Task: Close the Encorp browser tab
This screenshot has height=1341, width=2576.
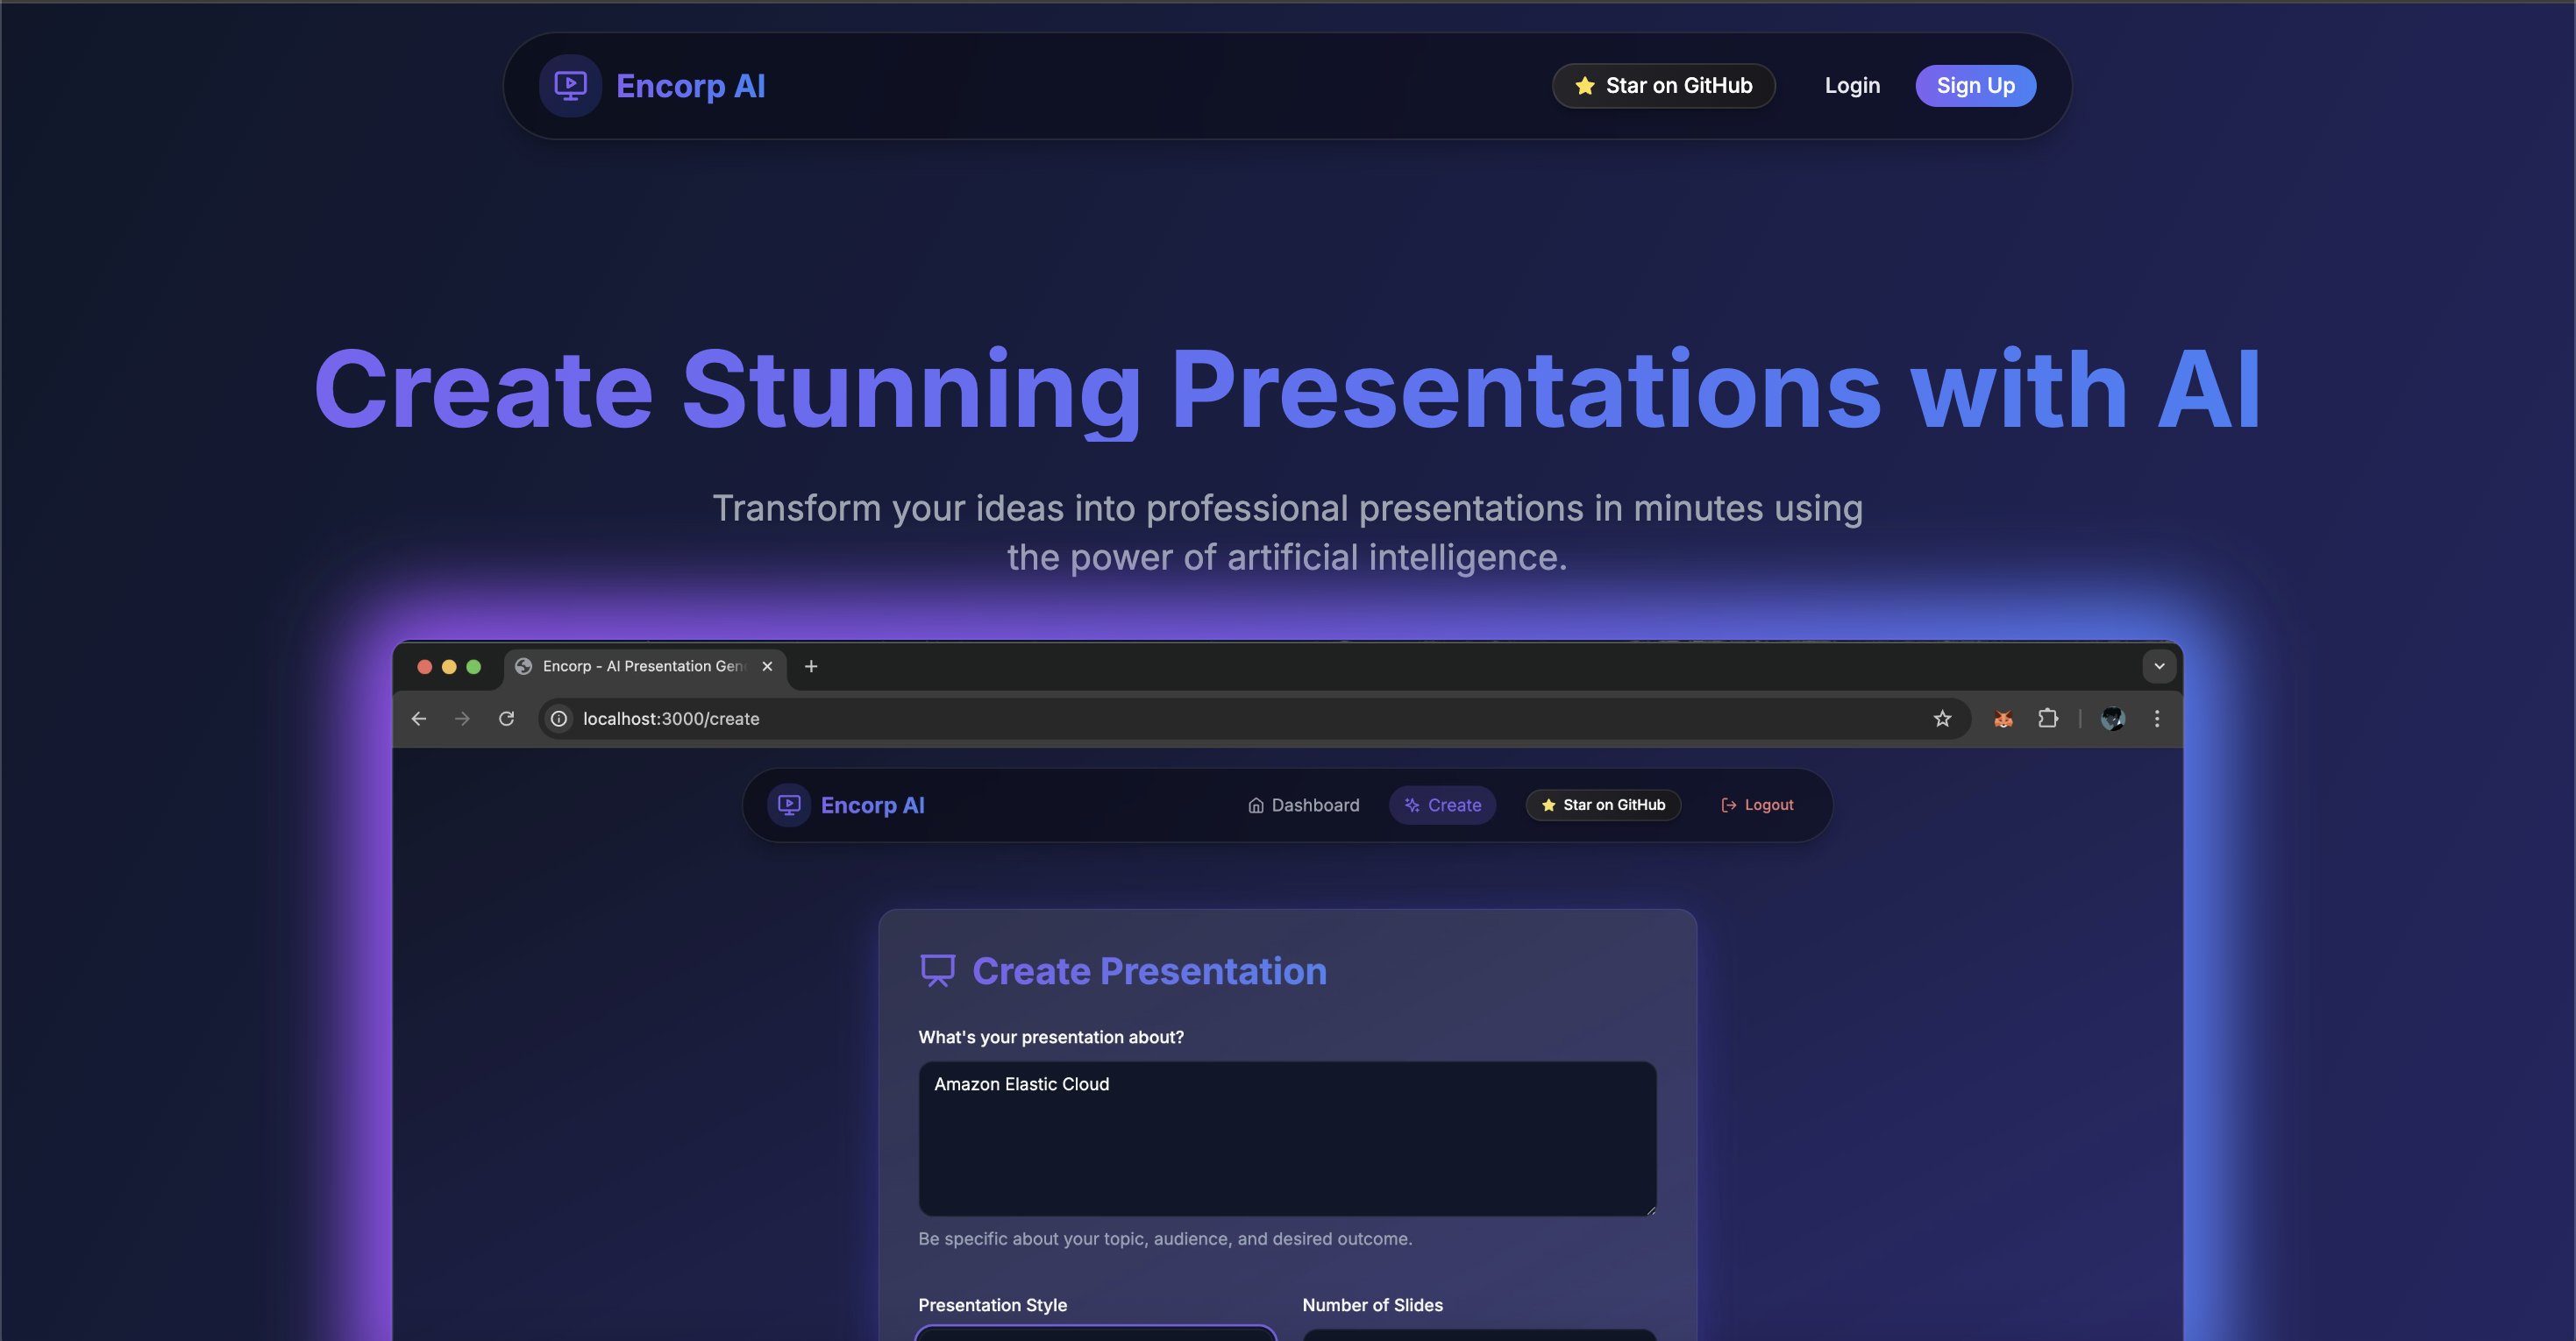Action: click(x=767, y=666)
